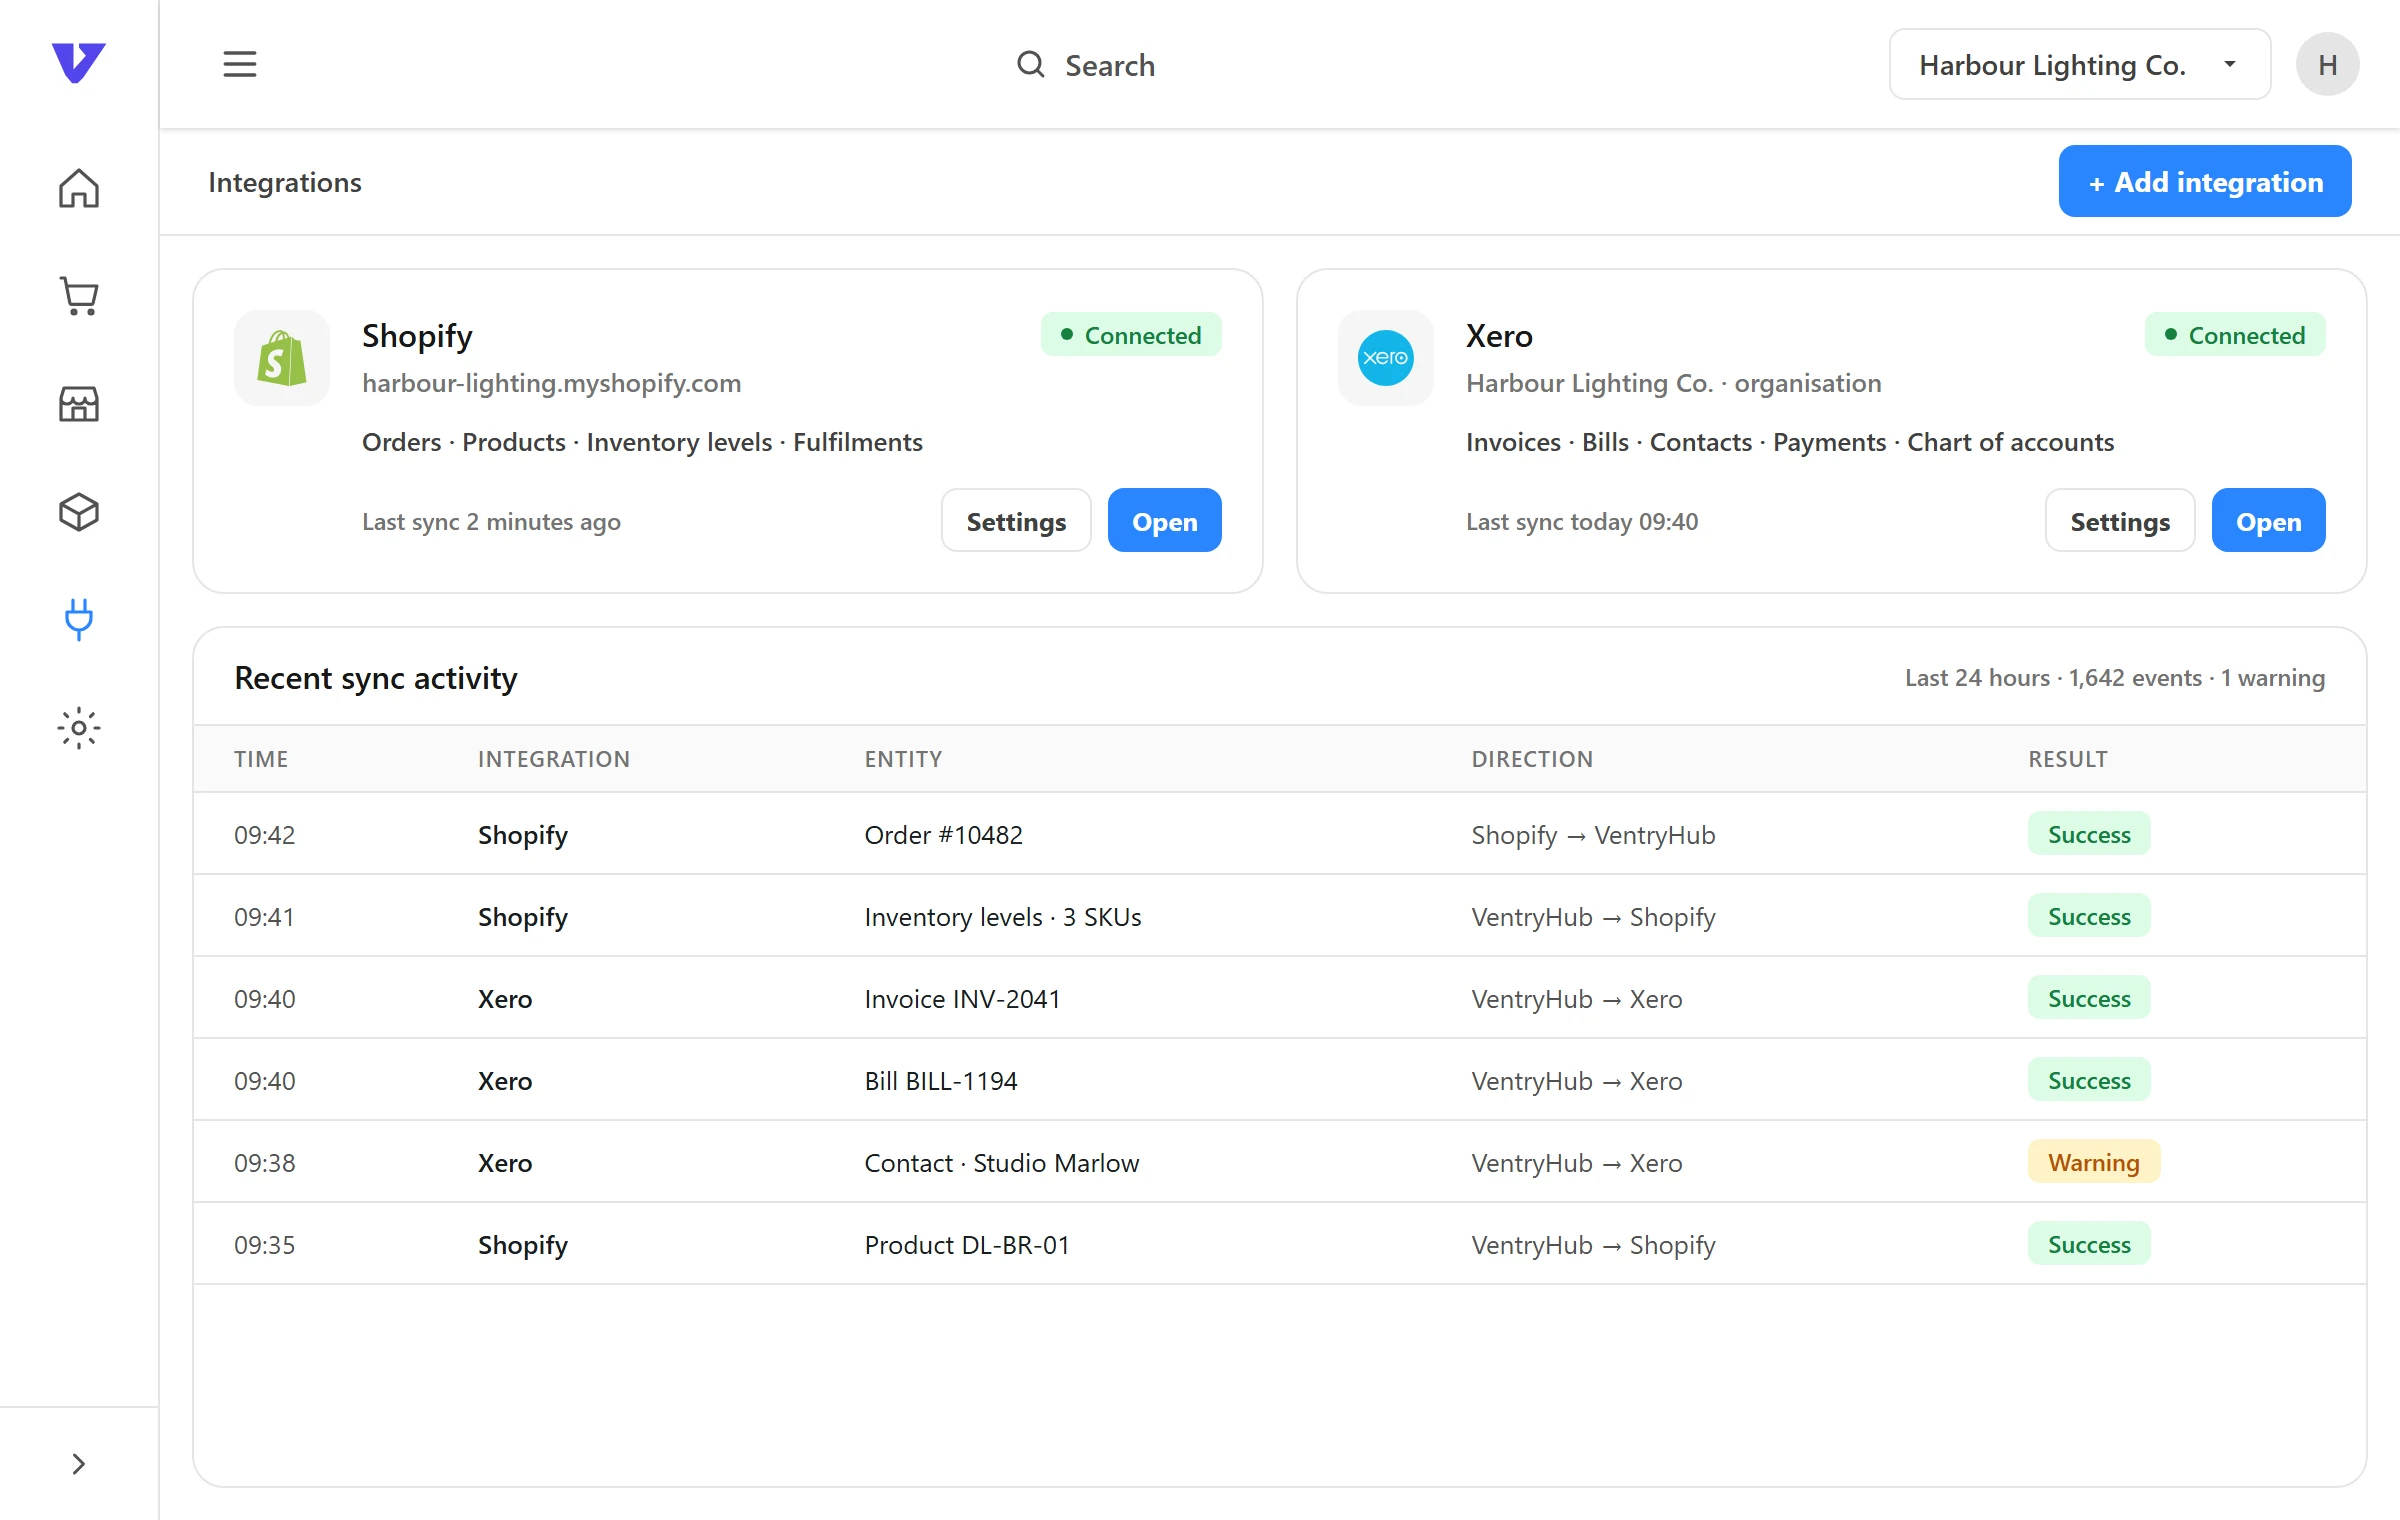
Task: Select the integrations plug icon
Action: coord(79,620)
